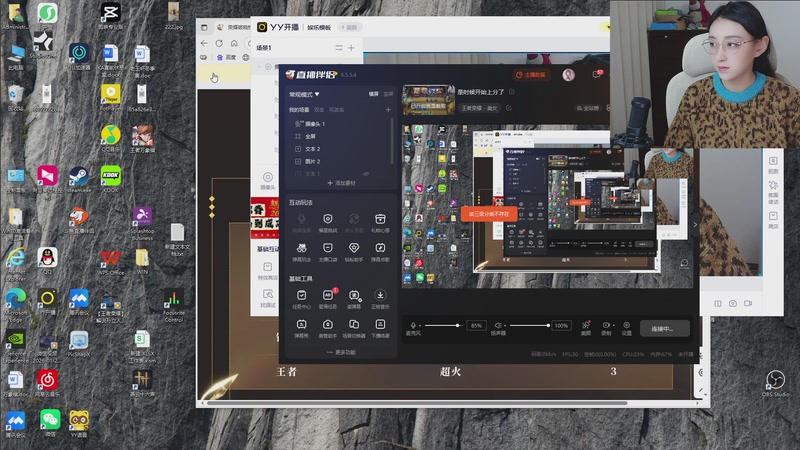This screenshot has height=450, width=800.
Task: Select 我的场景 scene tab
Action: pos(299,110)
